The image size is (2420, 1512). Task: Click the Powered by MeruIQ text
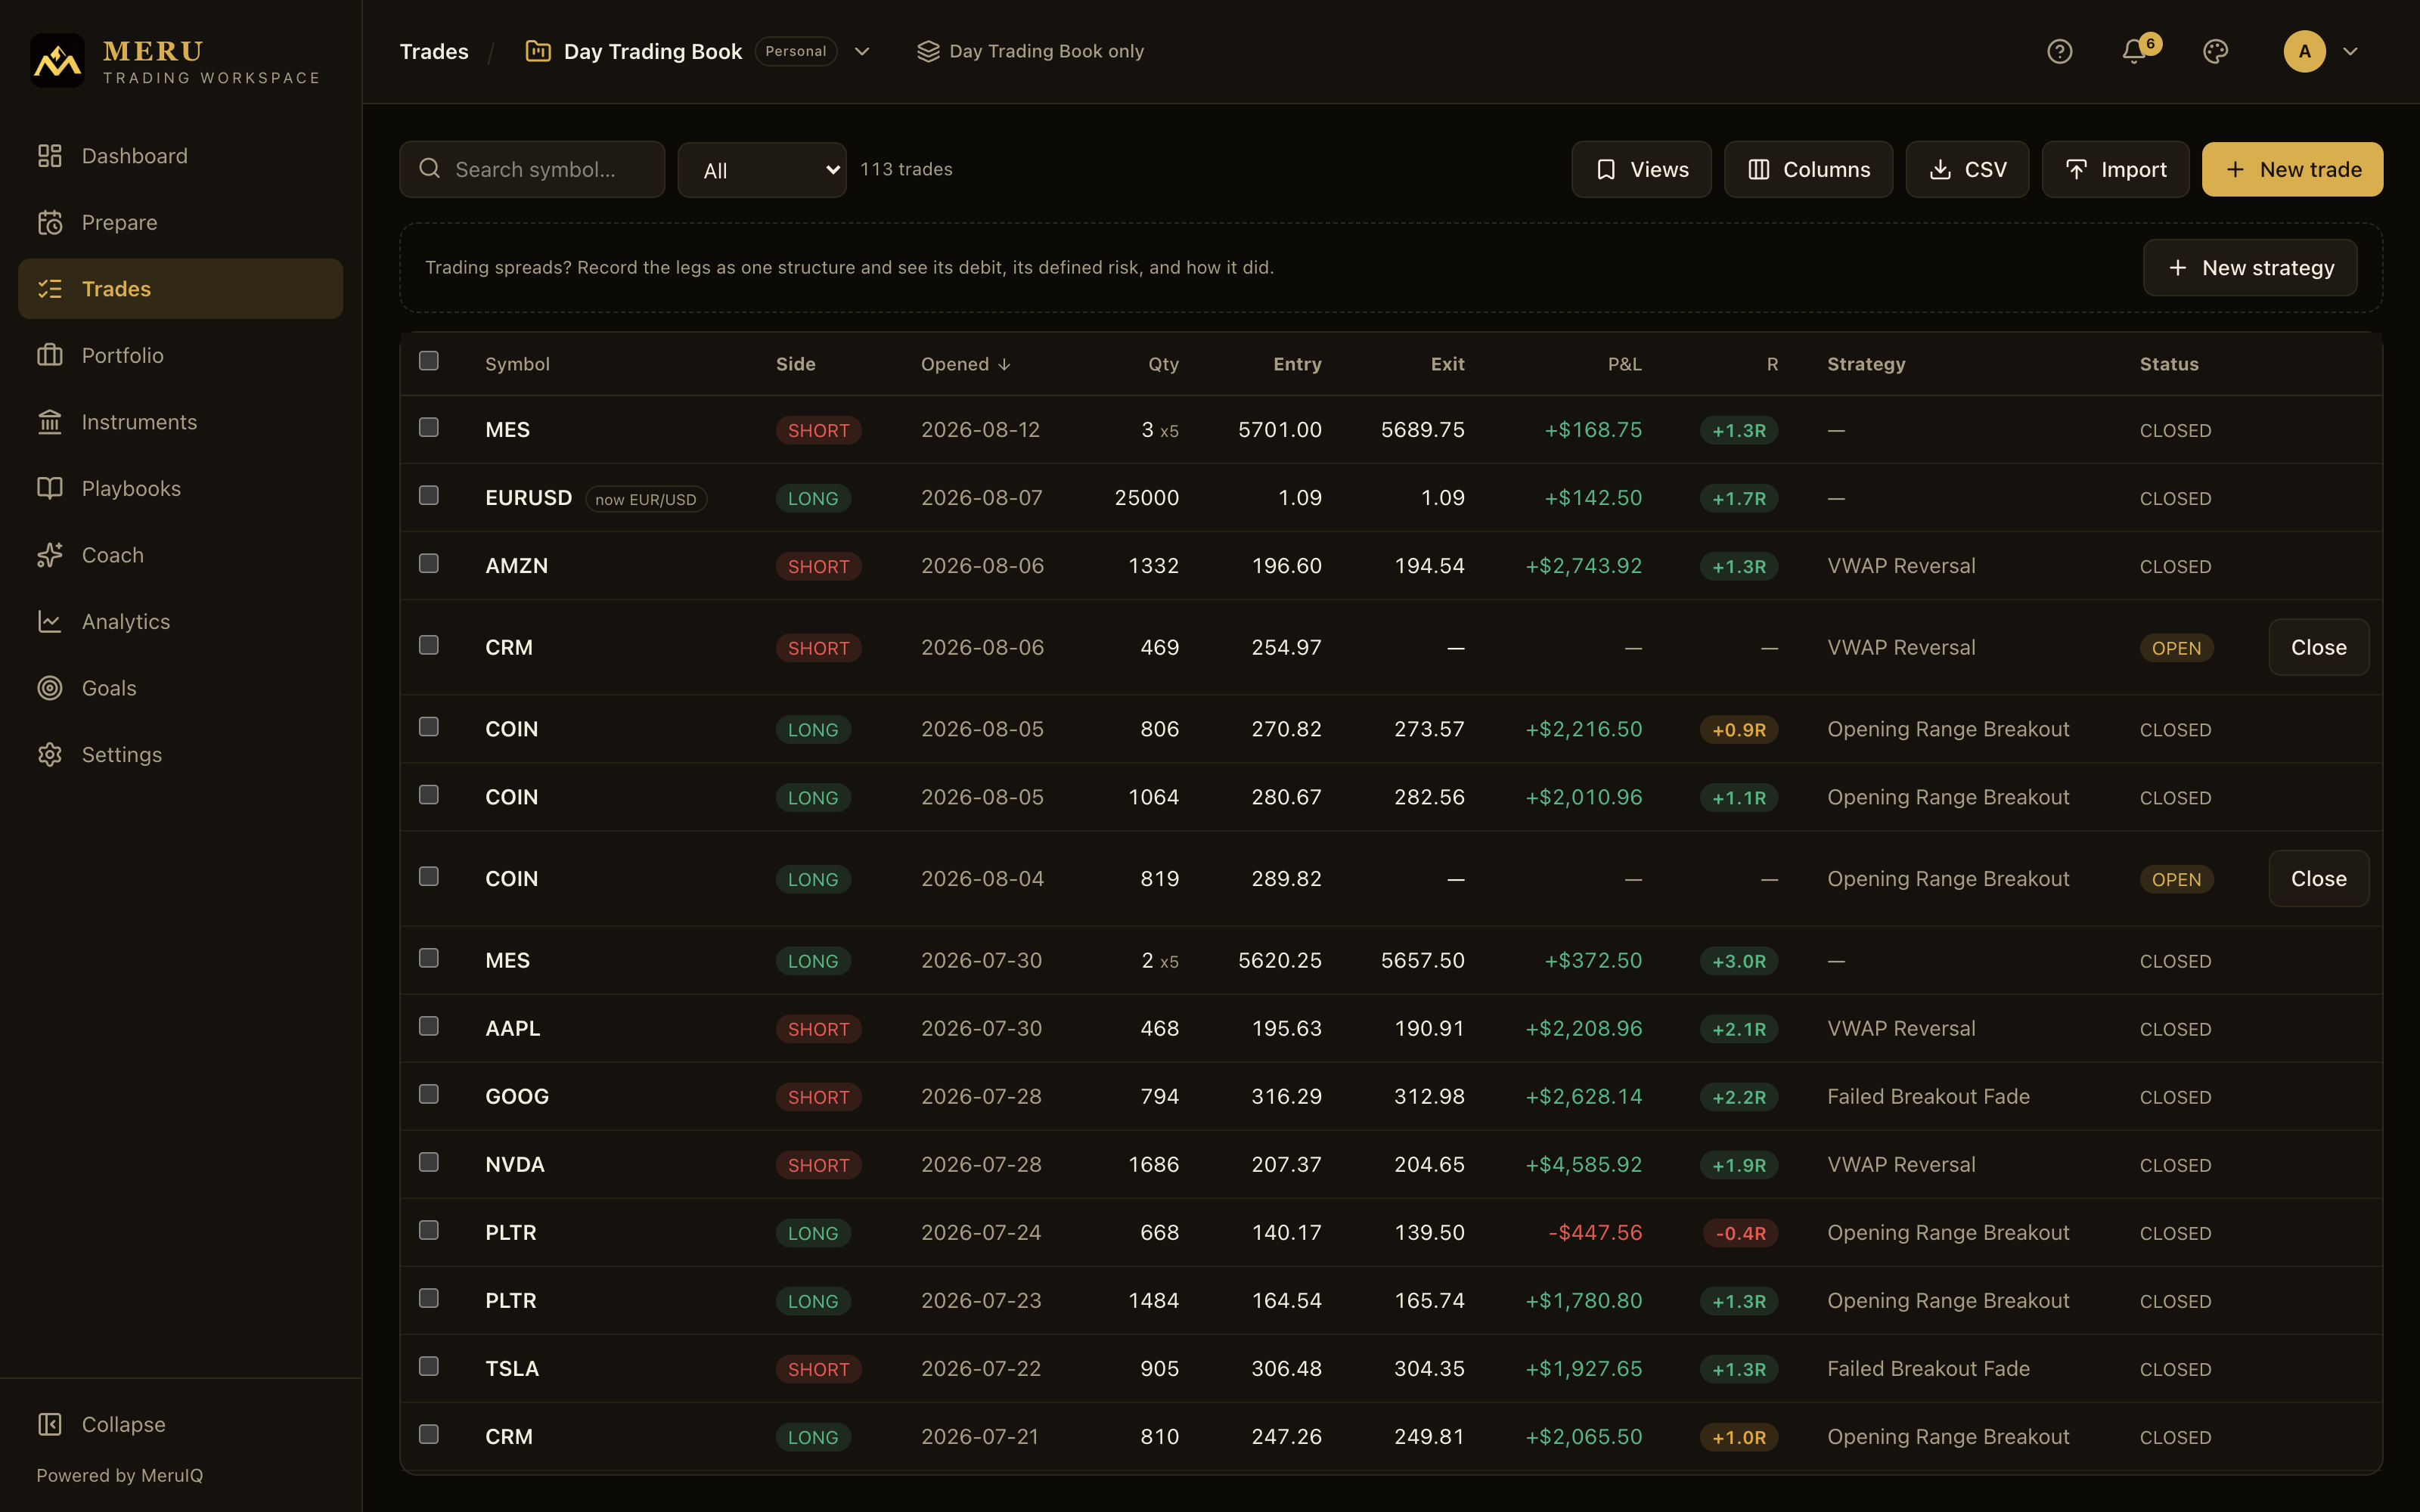(119, 1475)
